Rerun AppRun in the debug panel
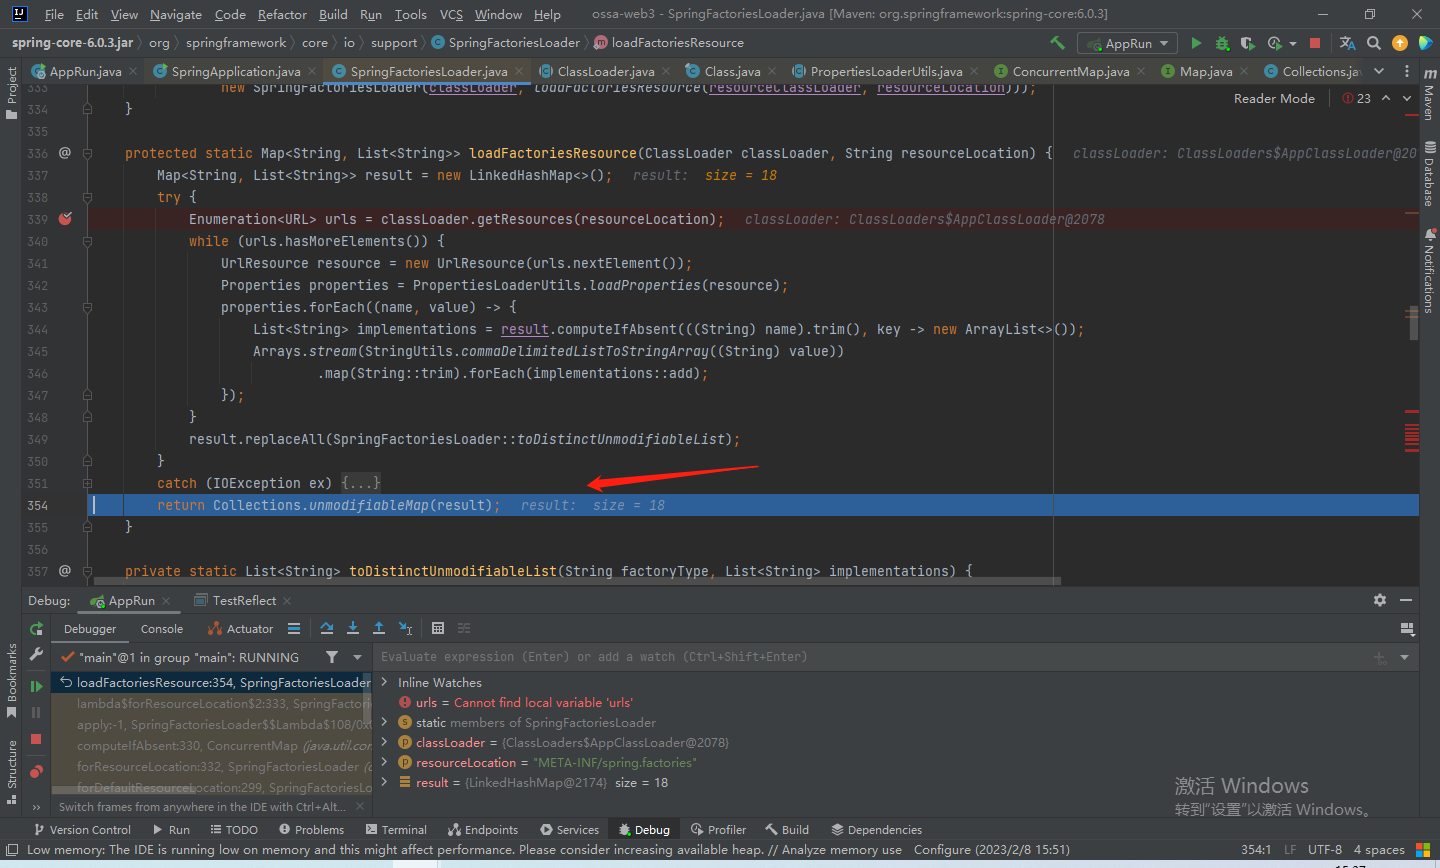The image size is (1440, 868). click(x=36, y=629)
